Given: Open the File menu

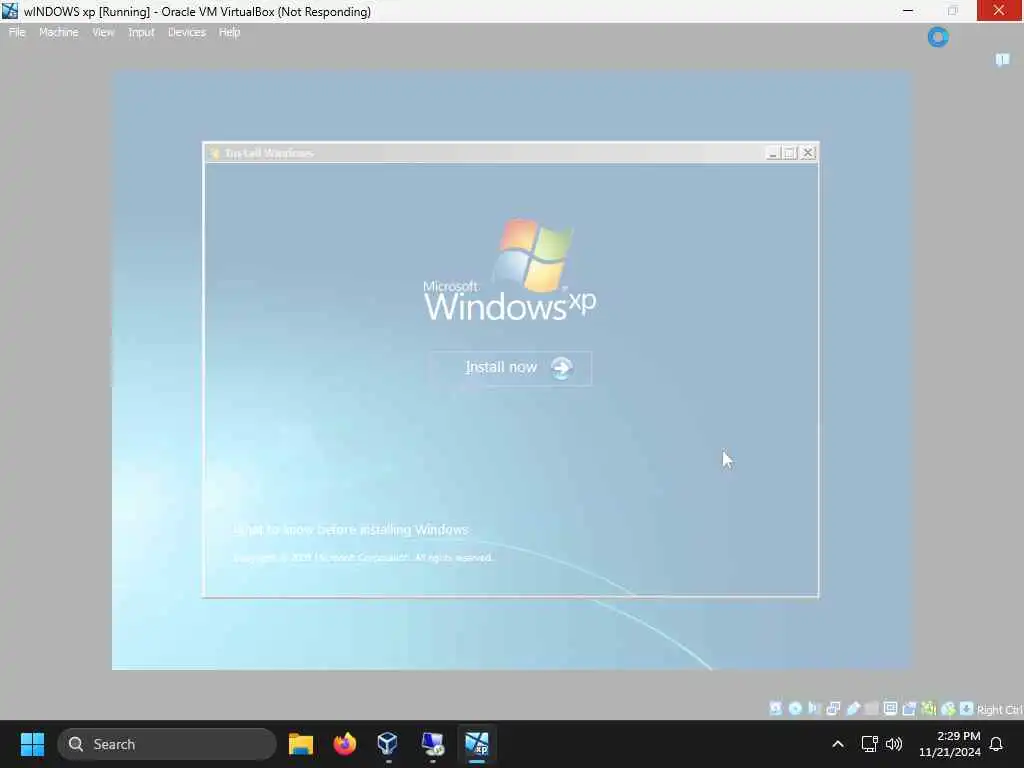Looking at the screenshot, I should [x=17, y=32].
